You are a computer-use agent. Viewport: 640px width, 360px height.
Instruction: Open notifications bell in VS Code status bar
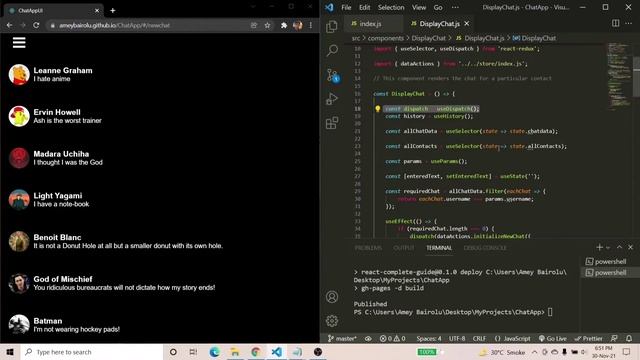tap(629, 338)
